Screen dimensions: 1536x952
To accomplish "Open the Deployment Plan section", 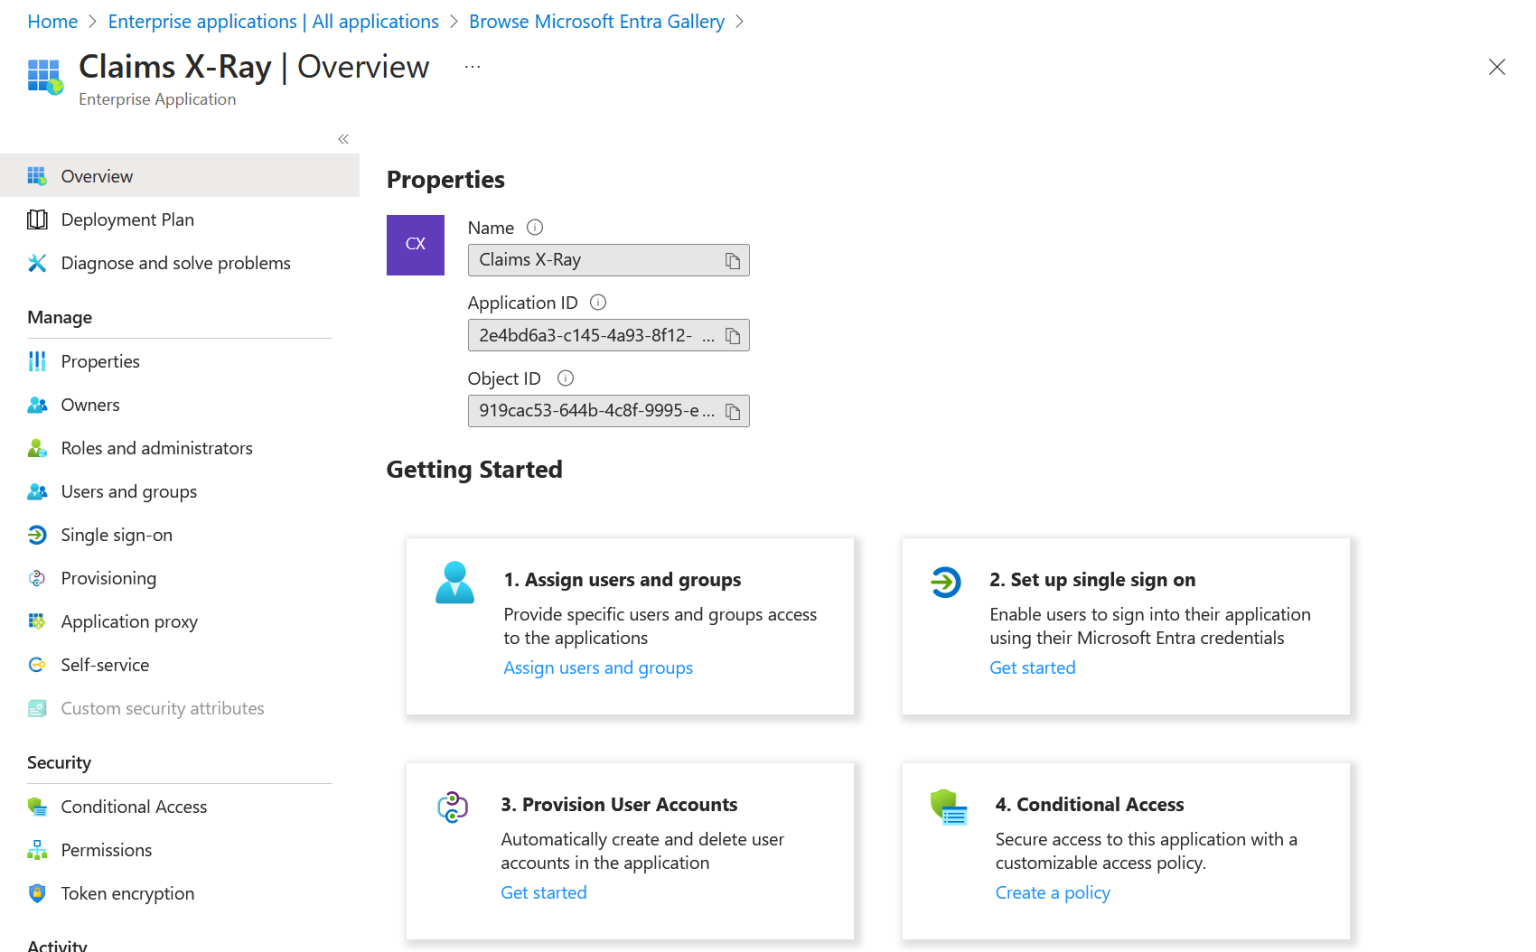I will point(127,219).
